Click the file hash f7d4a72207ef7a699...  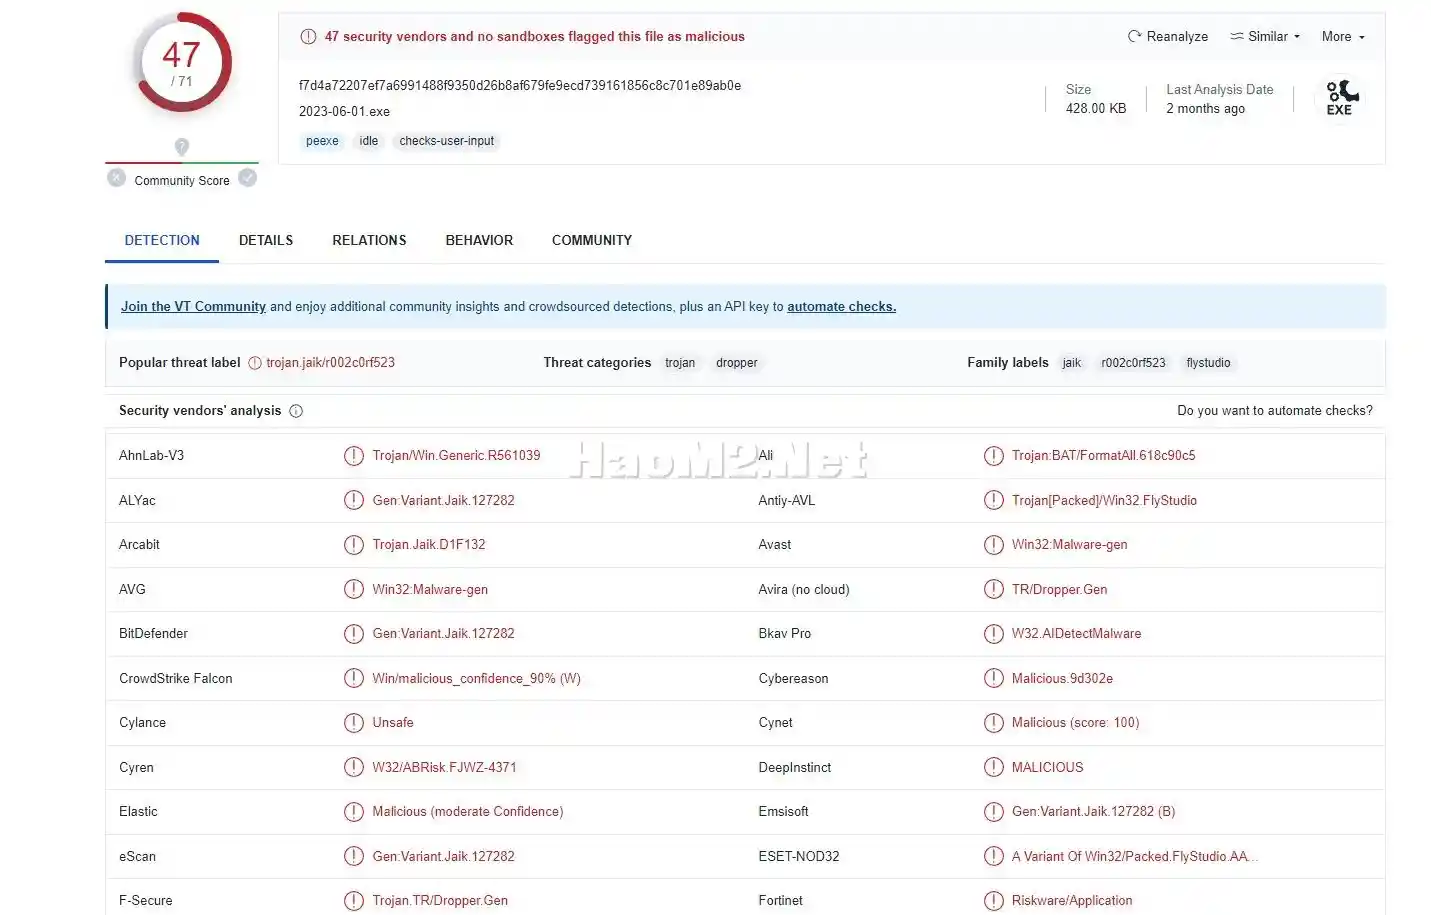[x=520, y=85]
